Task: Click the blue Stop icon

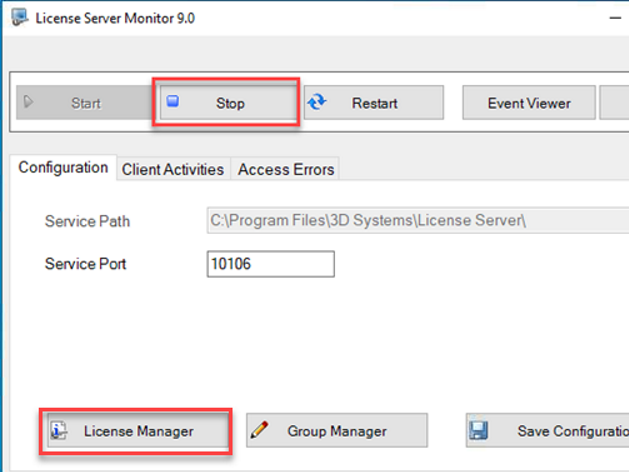Action: pyautogui.click(x=173, y=101)
